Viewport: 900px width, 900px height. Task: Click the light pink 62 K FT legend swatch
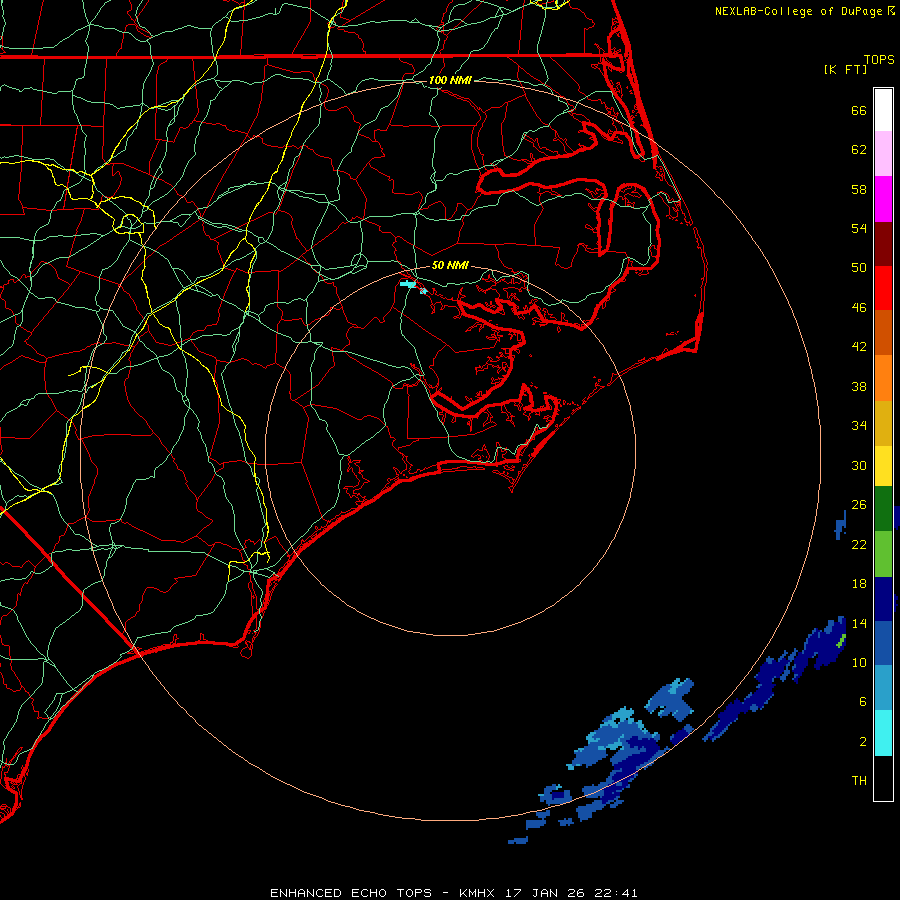tap(883, 154)
